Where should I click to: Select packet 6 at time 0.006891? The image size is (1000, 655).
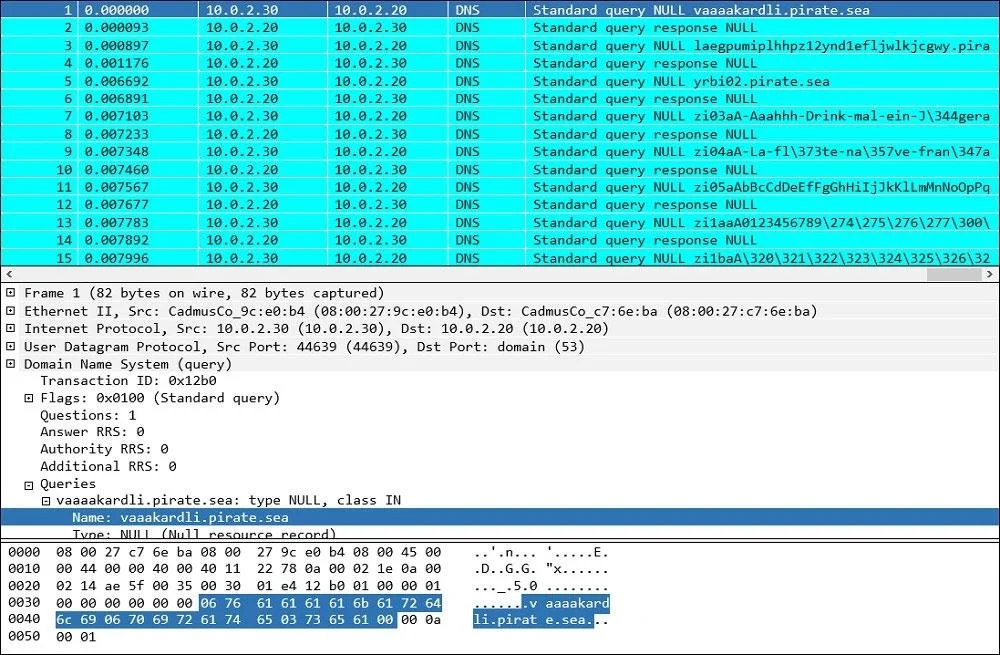coord(500,98)
